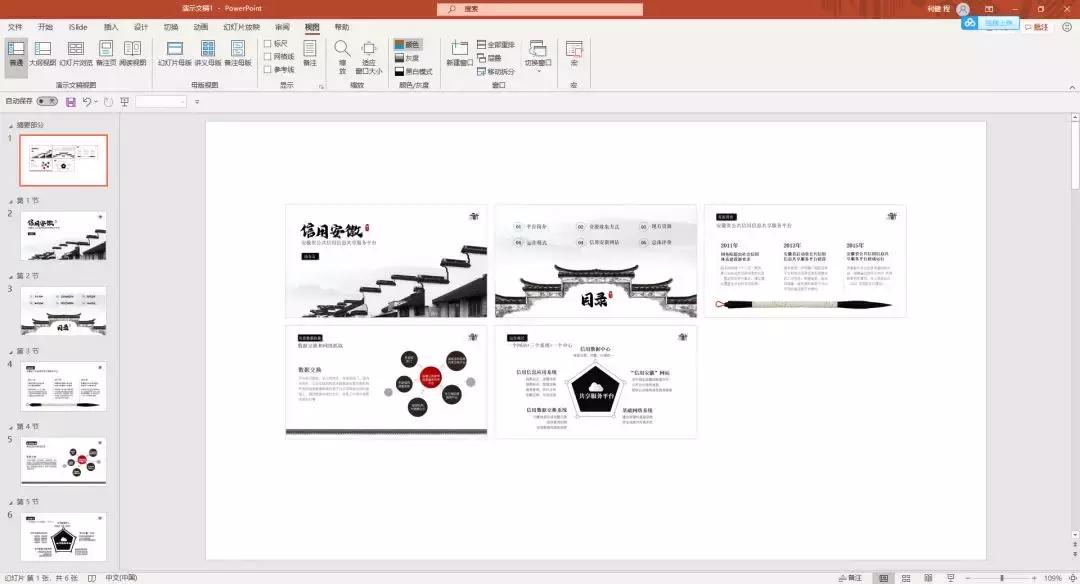Enable the Ruler (标尺) checkbox
The image size is (1080, 584).
[x=268, y=43]
